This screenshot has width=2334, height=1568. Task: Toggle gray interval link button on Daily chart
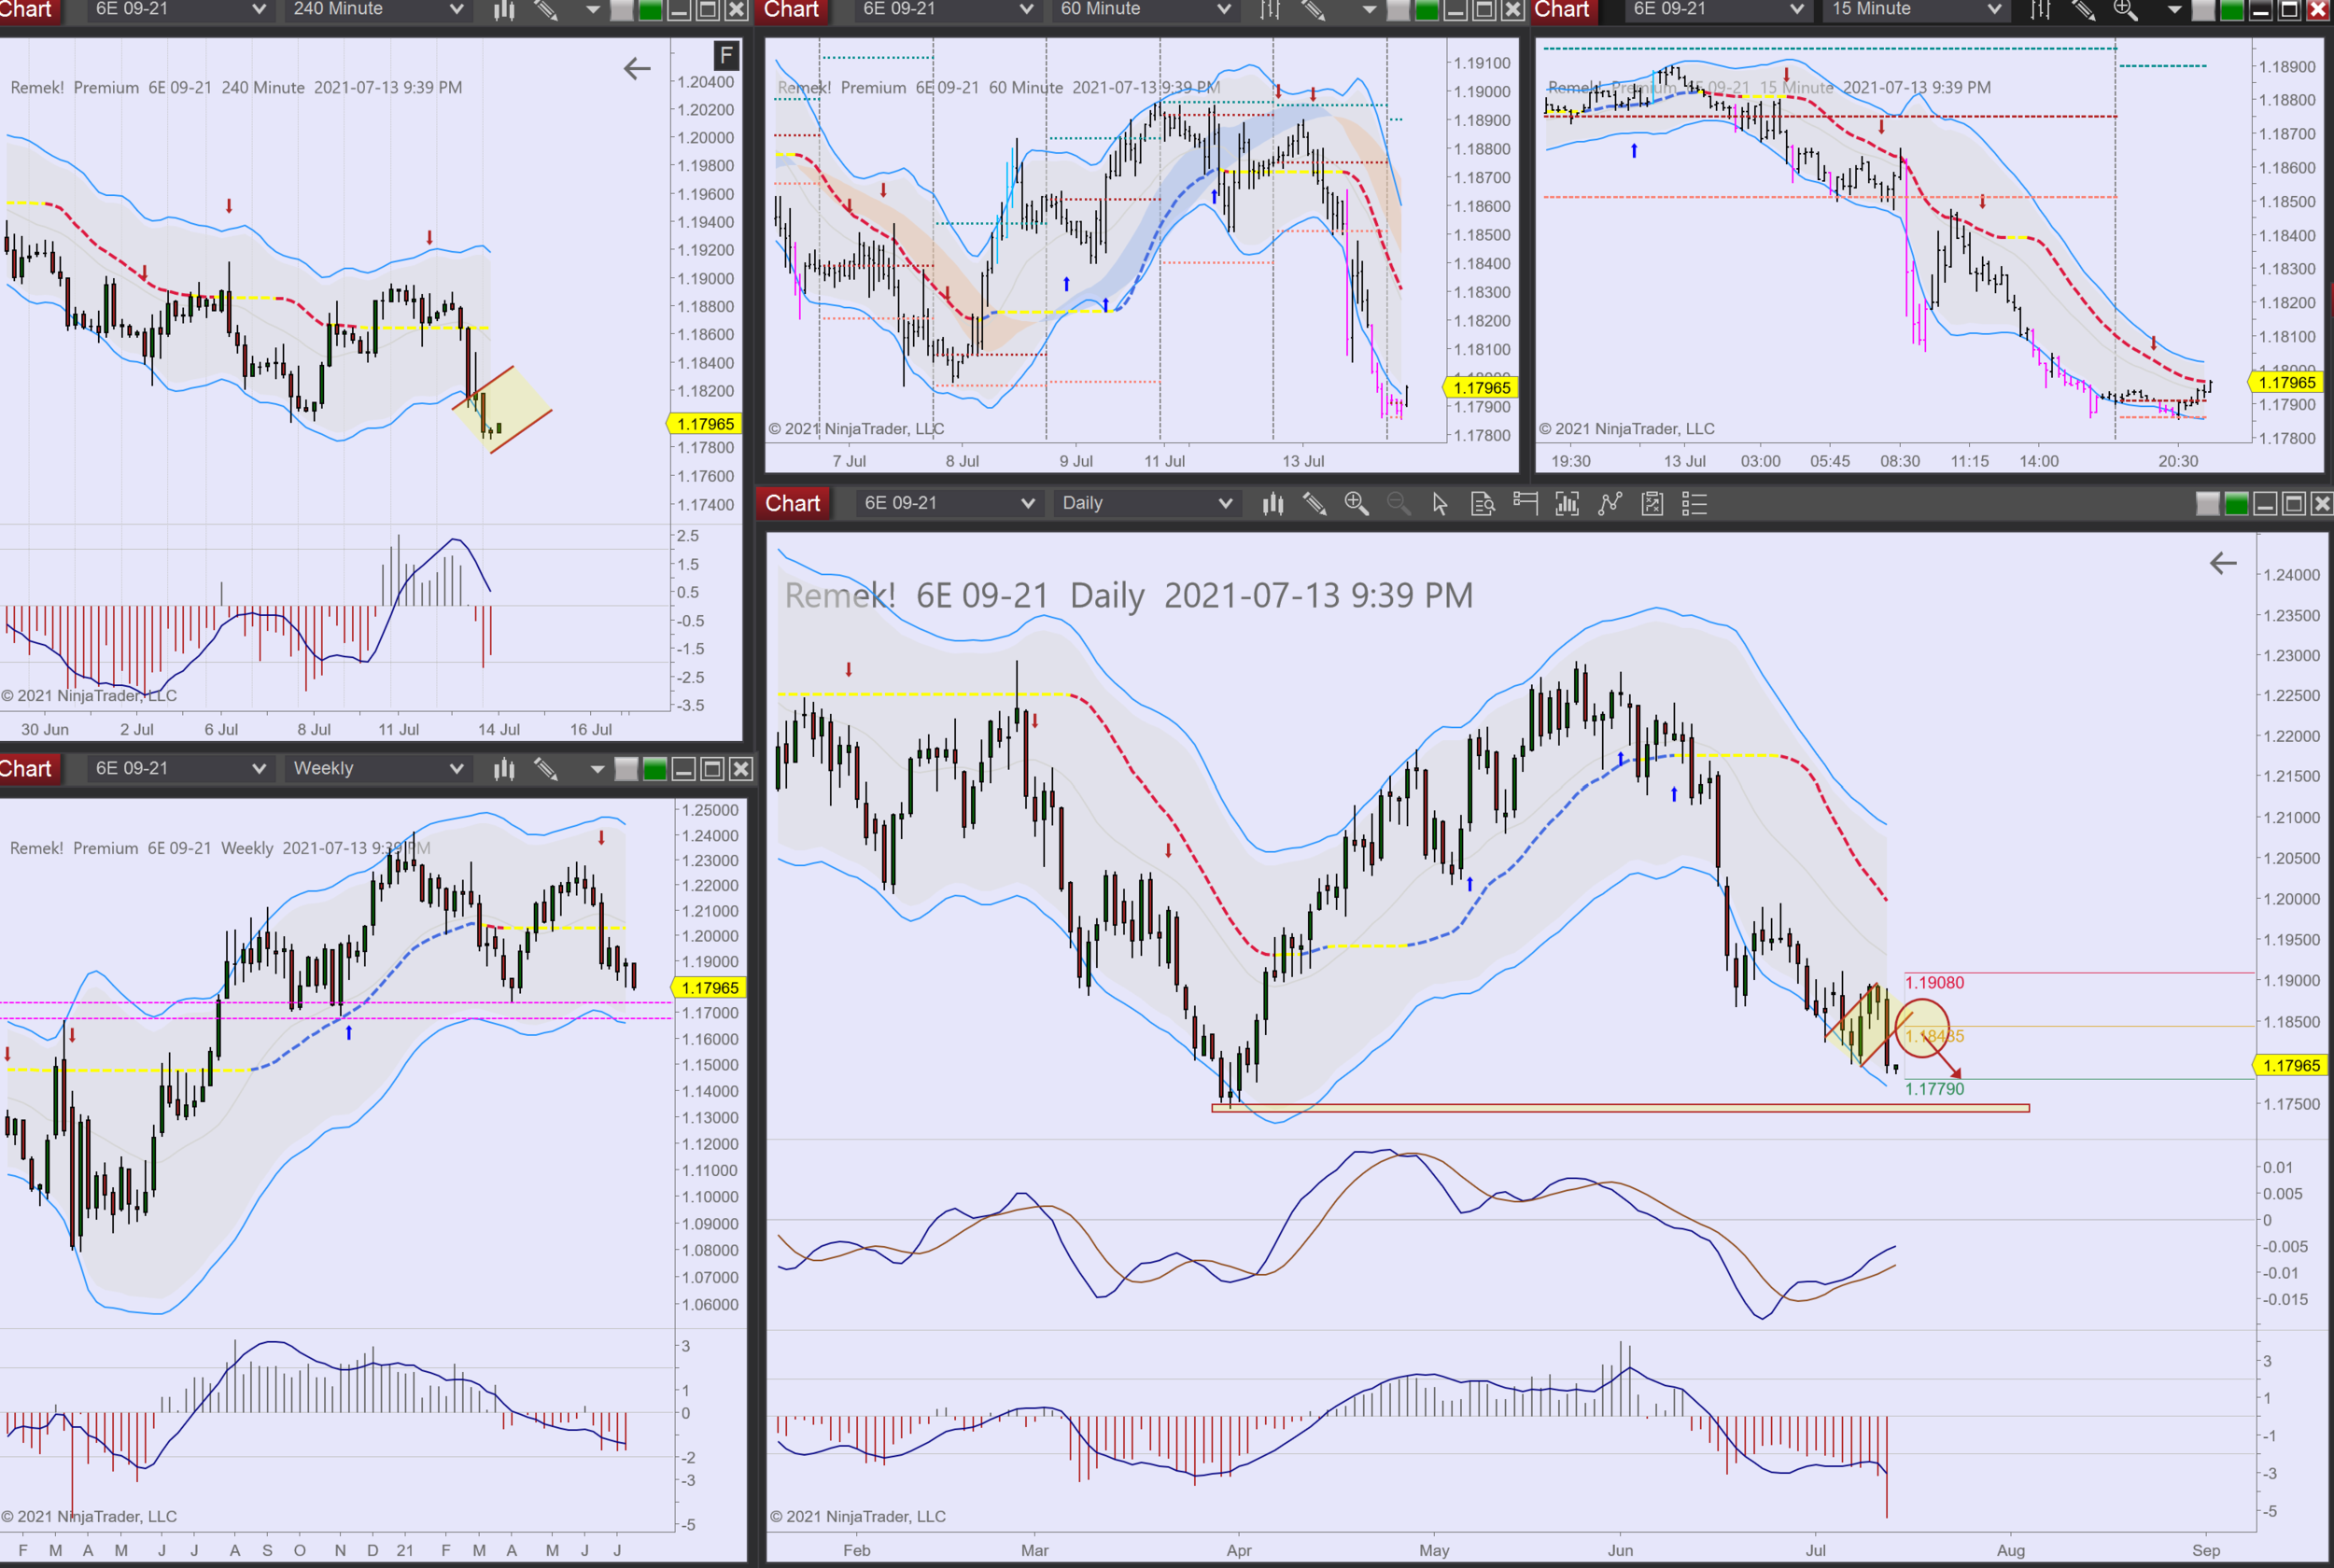2207,504
